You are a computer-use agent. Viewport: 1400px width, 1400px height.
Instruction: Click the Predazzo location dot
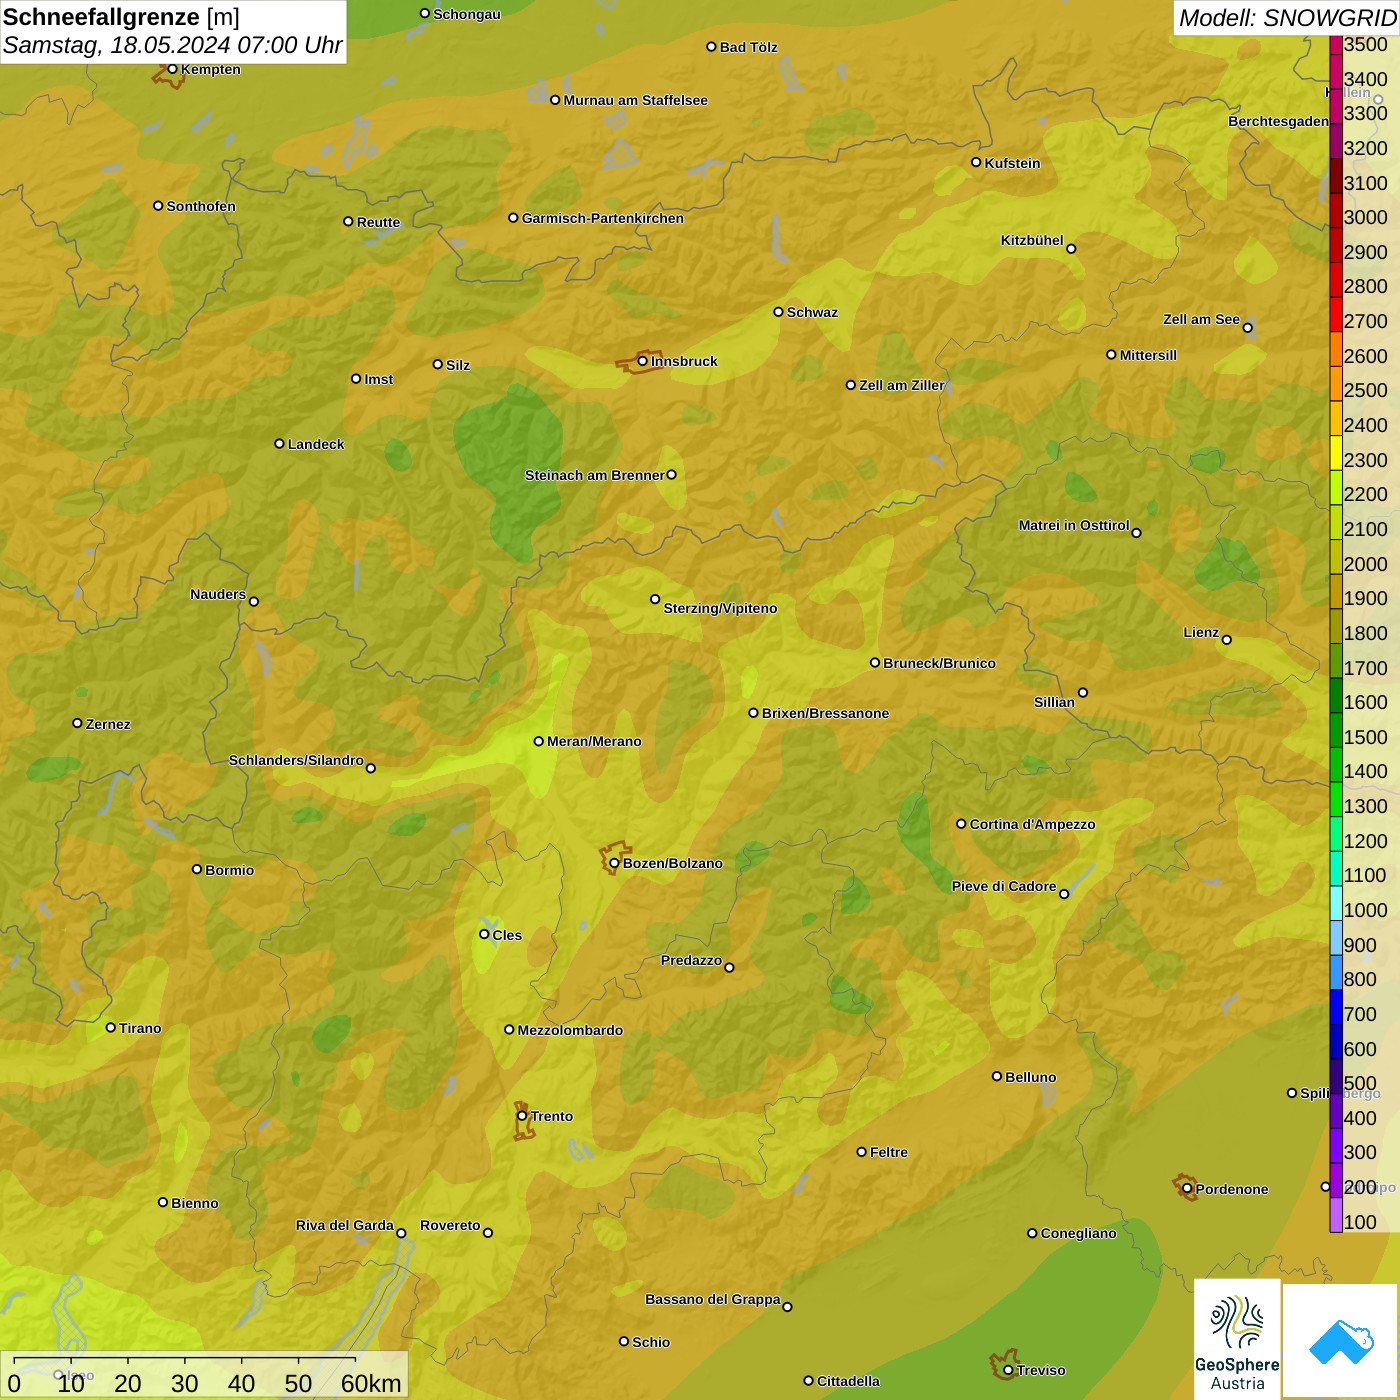(x=729, y=967)
